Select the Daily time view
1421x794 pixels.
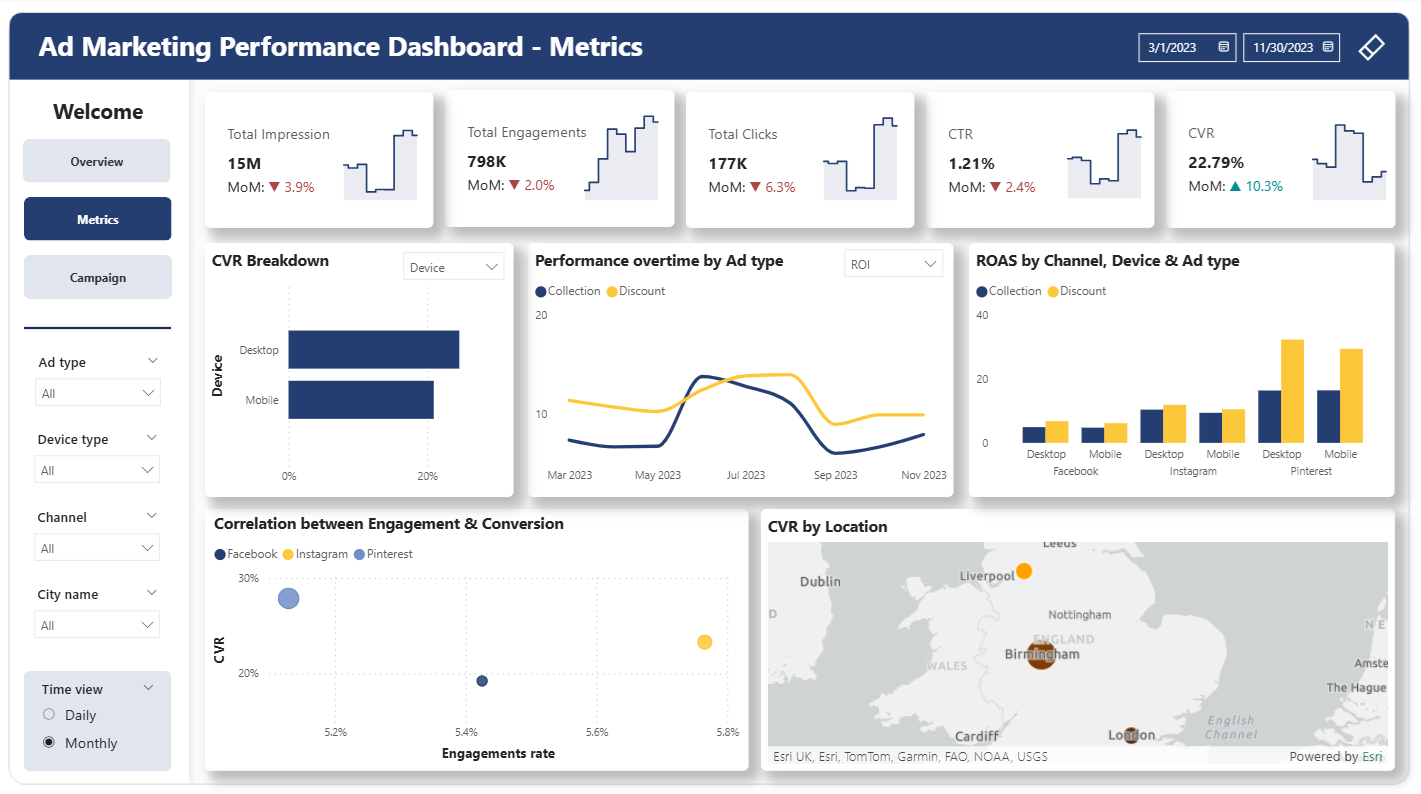49,715
